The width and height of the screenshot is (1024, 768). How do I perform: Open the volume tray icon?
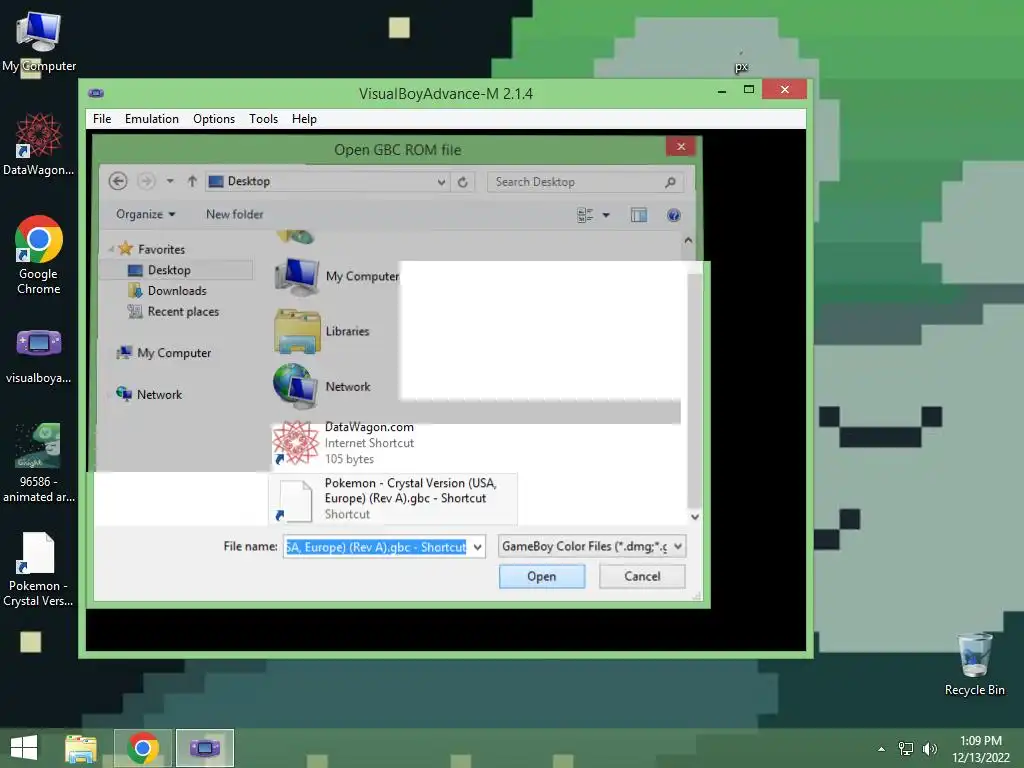930,749
